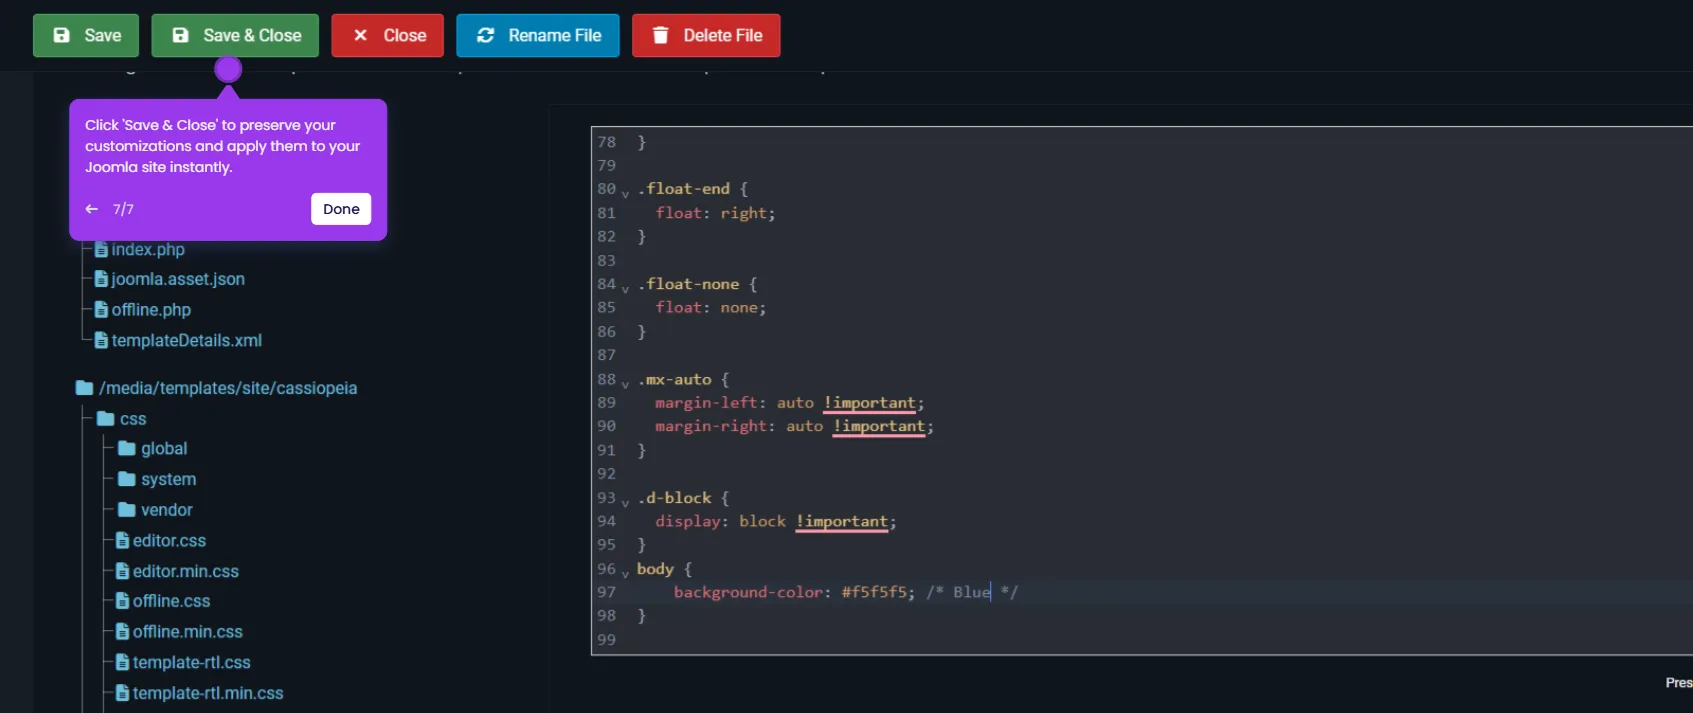
Task: Open index.php file
Action: (148, 249)
